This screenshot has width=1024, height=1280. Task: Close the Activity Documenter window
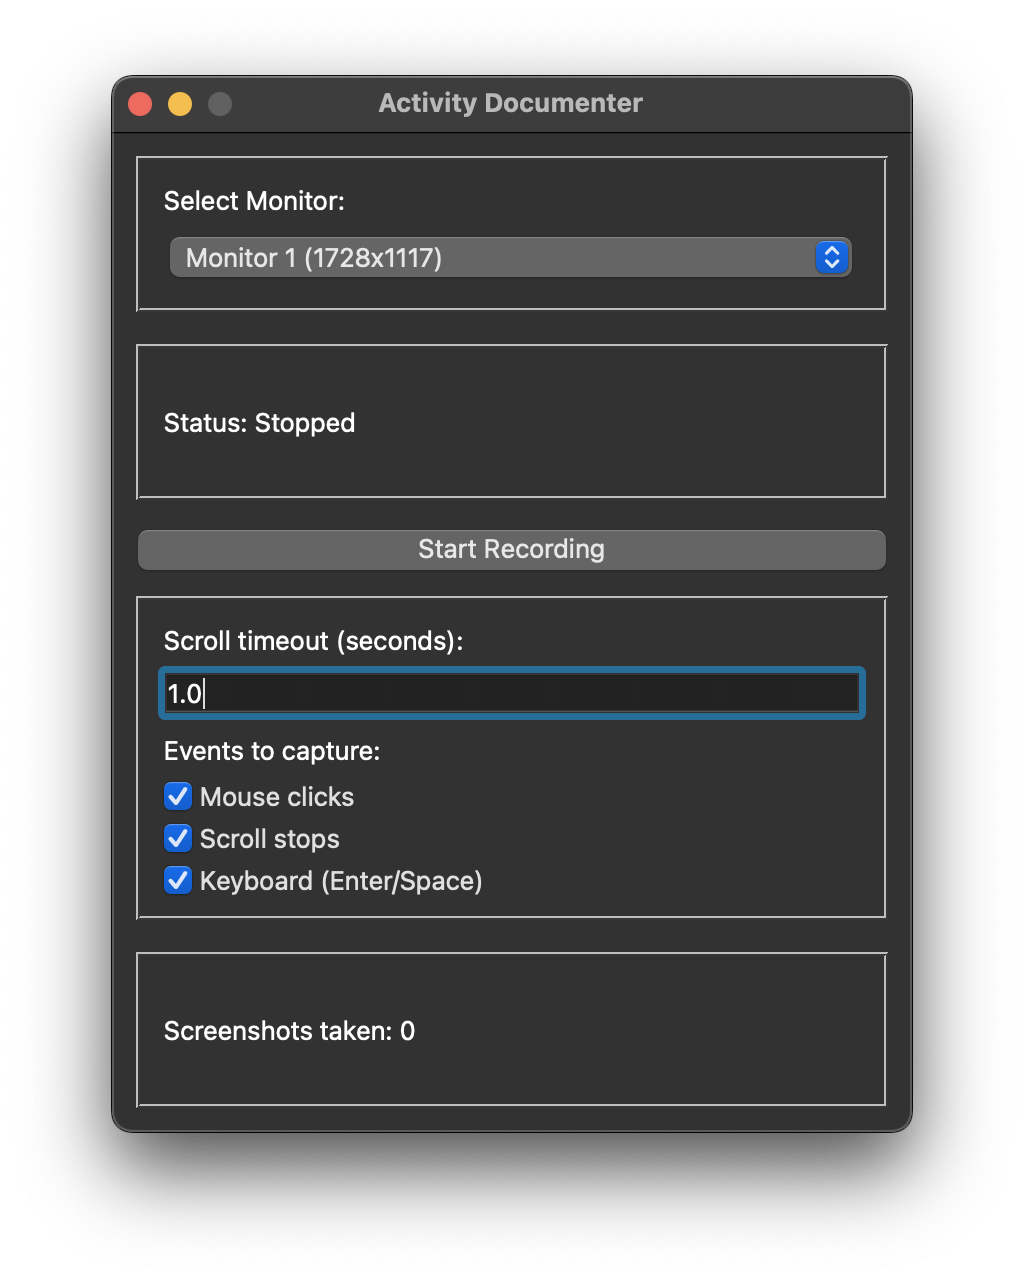(x=140, y=104)
